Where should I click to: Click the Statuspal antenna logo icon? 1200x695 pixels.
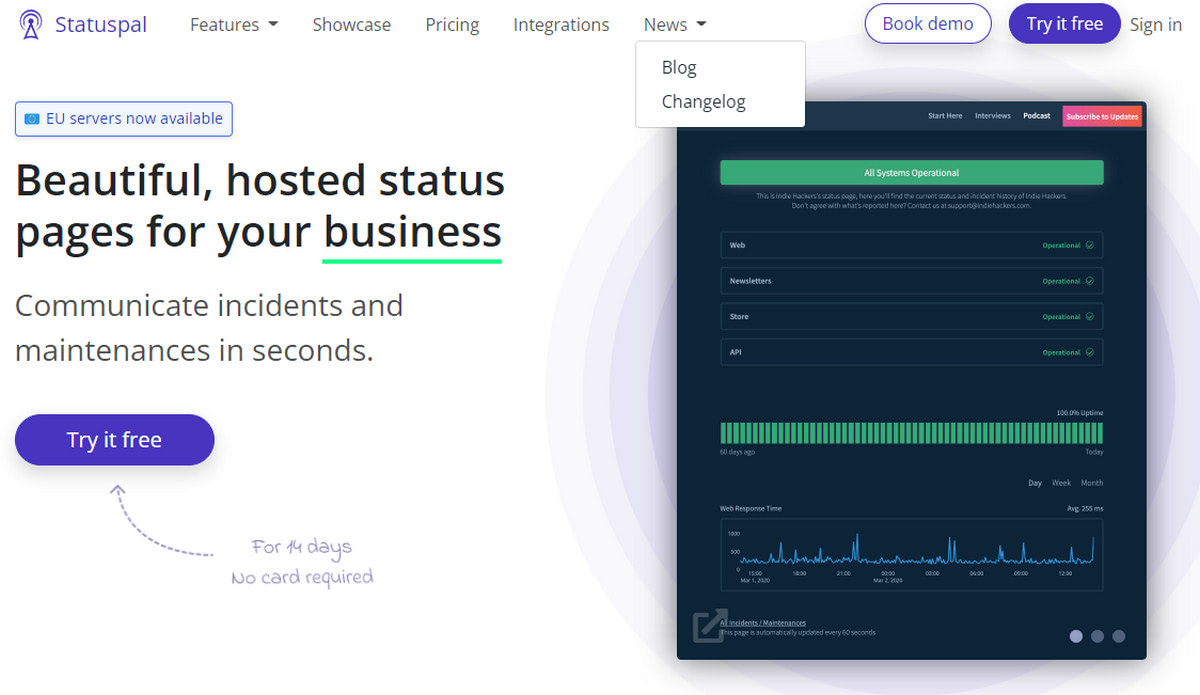pos(30,23)
